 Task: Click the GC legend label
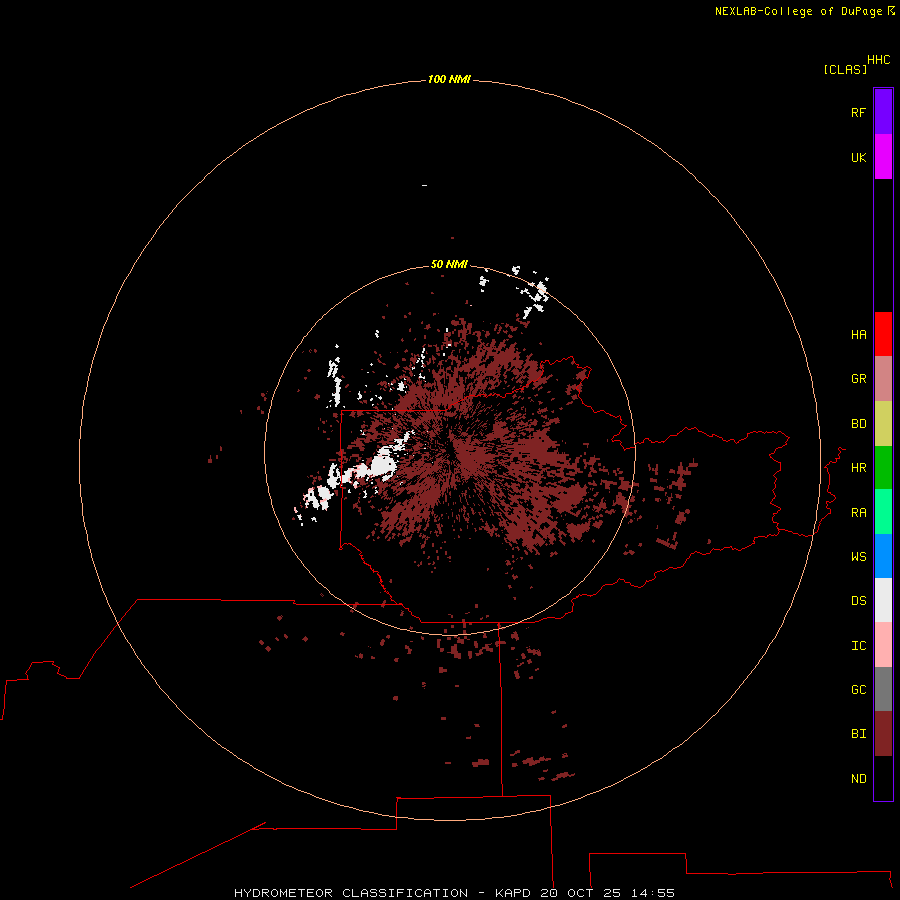pos(859,689)
